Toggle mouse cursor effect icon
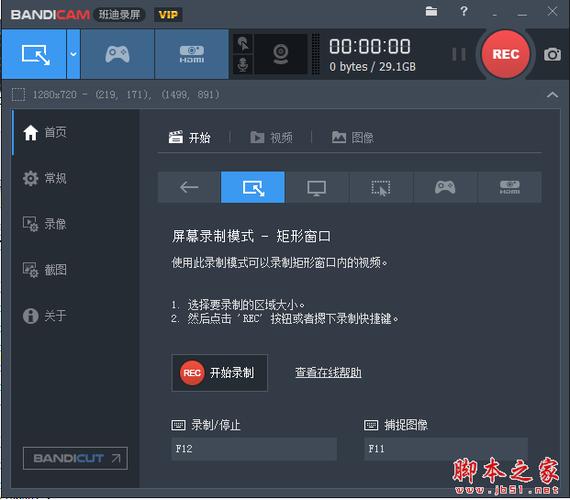The width and height of the screenshot is (570, 500). coord(243,44)
